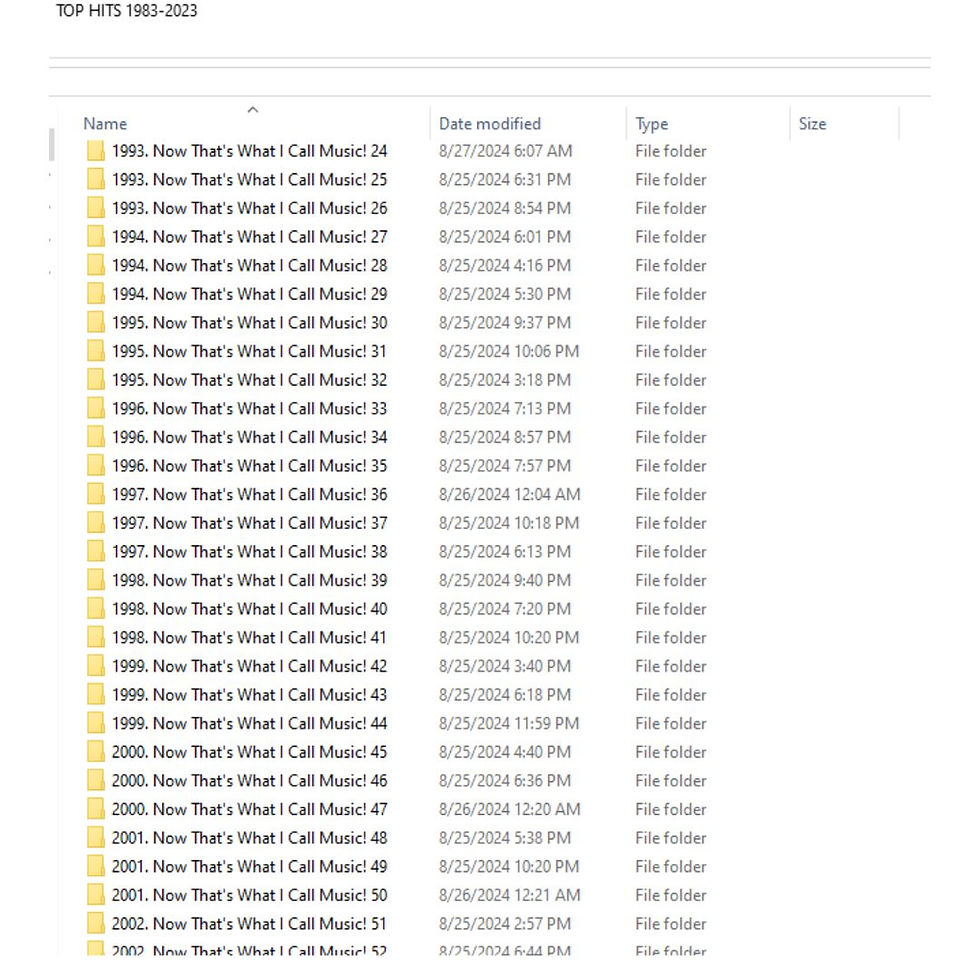The width and height of the screenshot is (980, 980).
Task: Click folder icon for Now Music! 31
Action: (x=96, y=351)
